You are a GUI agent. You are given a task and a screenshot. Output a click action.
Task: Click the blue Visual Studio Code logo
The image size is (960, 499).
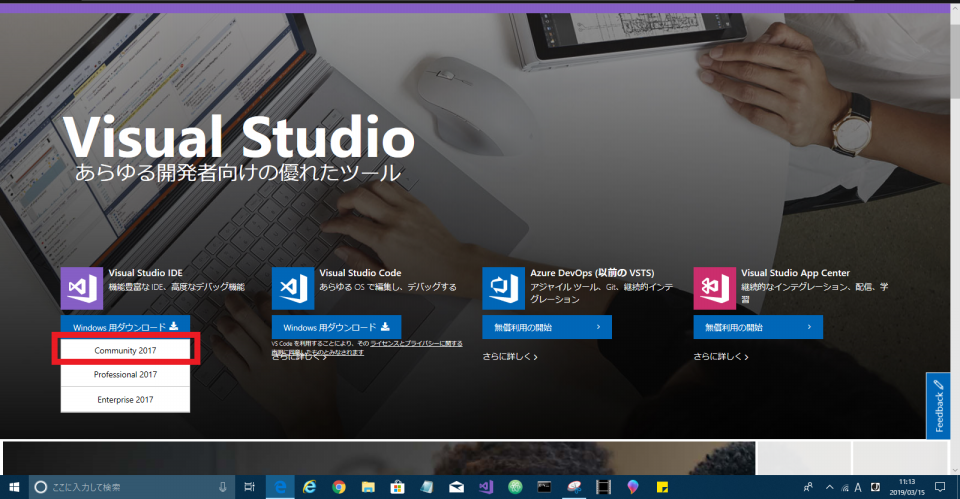[x=293, y=288]
